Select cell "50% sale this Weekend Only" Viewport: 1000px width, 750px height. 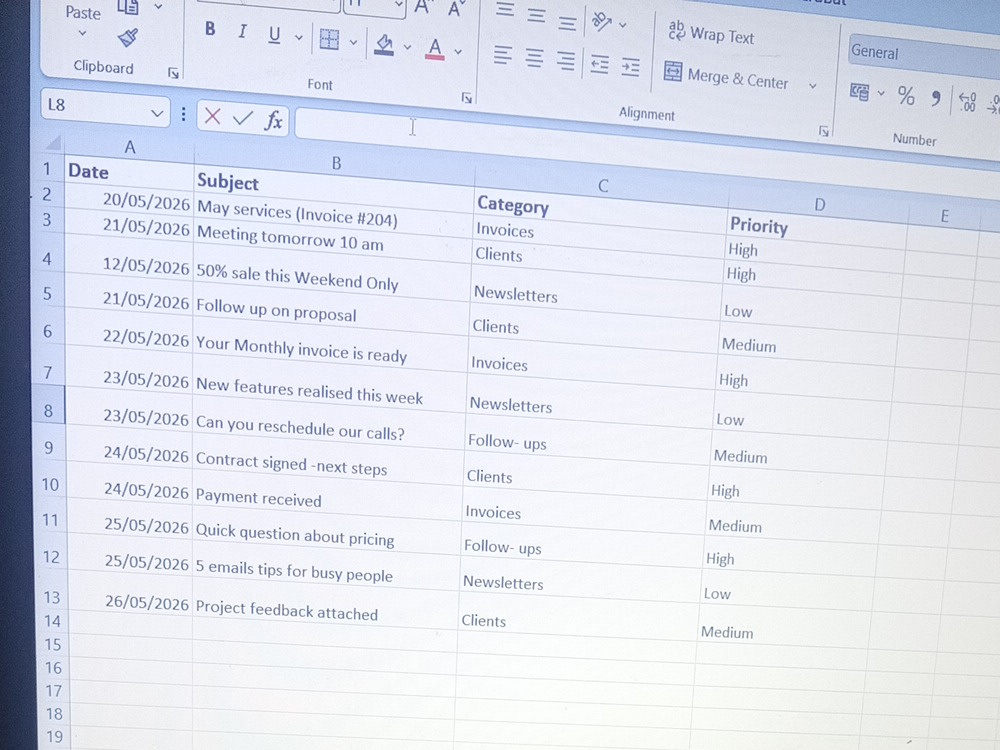point(332,278)
